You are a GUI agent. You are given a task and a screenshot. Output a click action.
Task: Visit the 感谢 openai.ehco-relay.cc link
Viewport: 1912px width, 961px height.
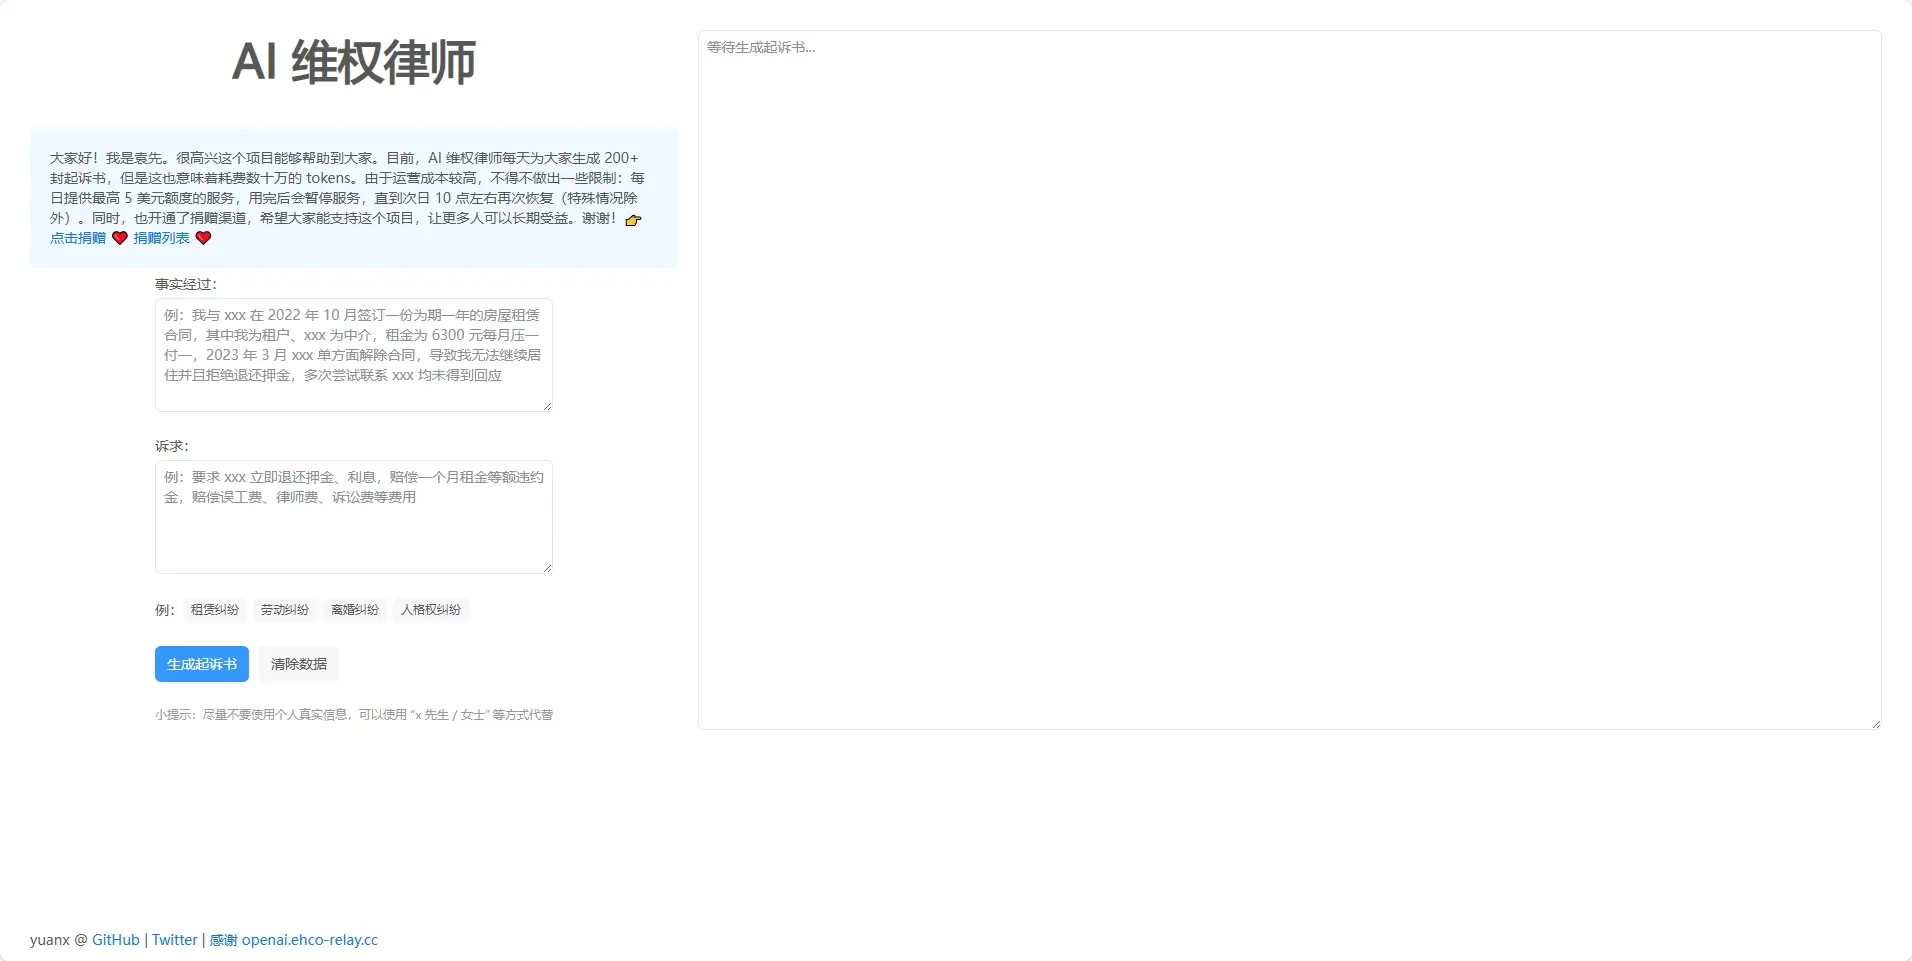point(294,940)
